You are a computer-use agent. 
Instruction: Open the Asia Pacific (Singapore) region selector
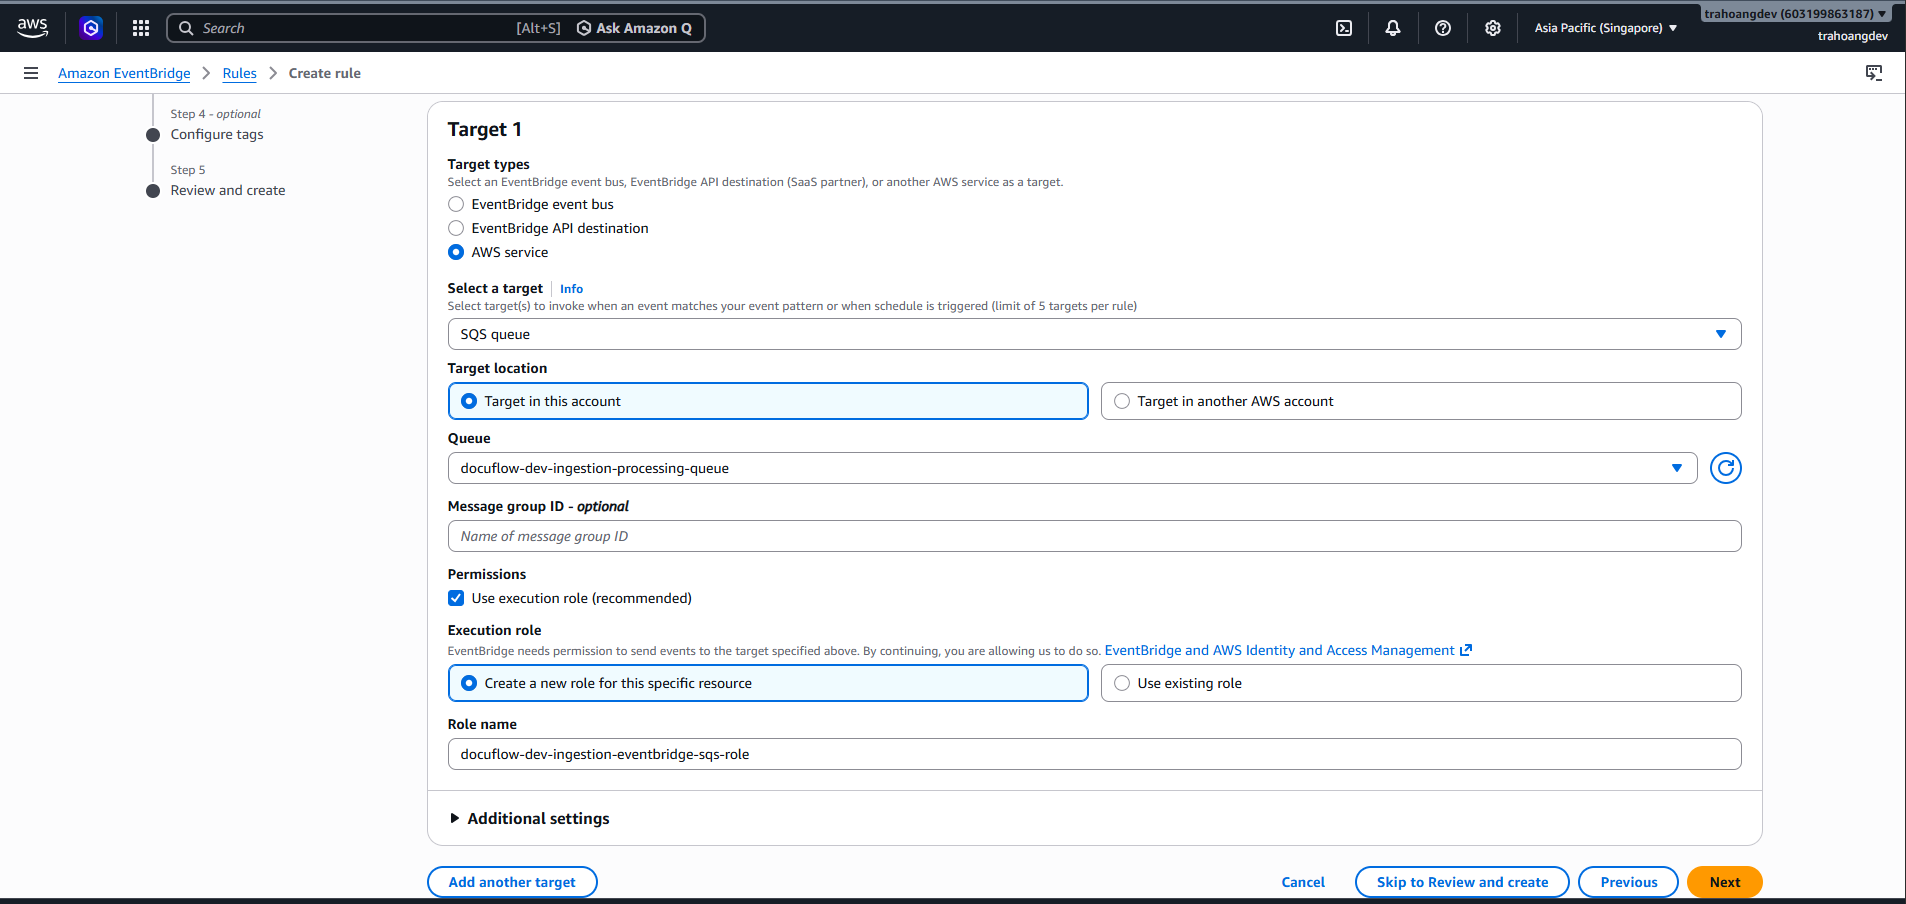[x=1606, y=28]
